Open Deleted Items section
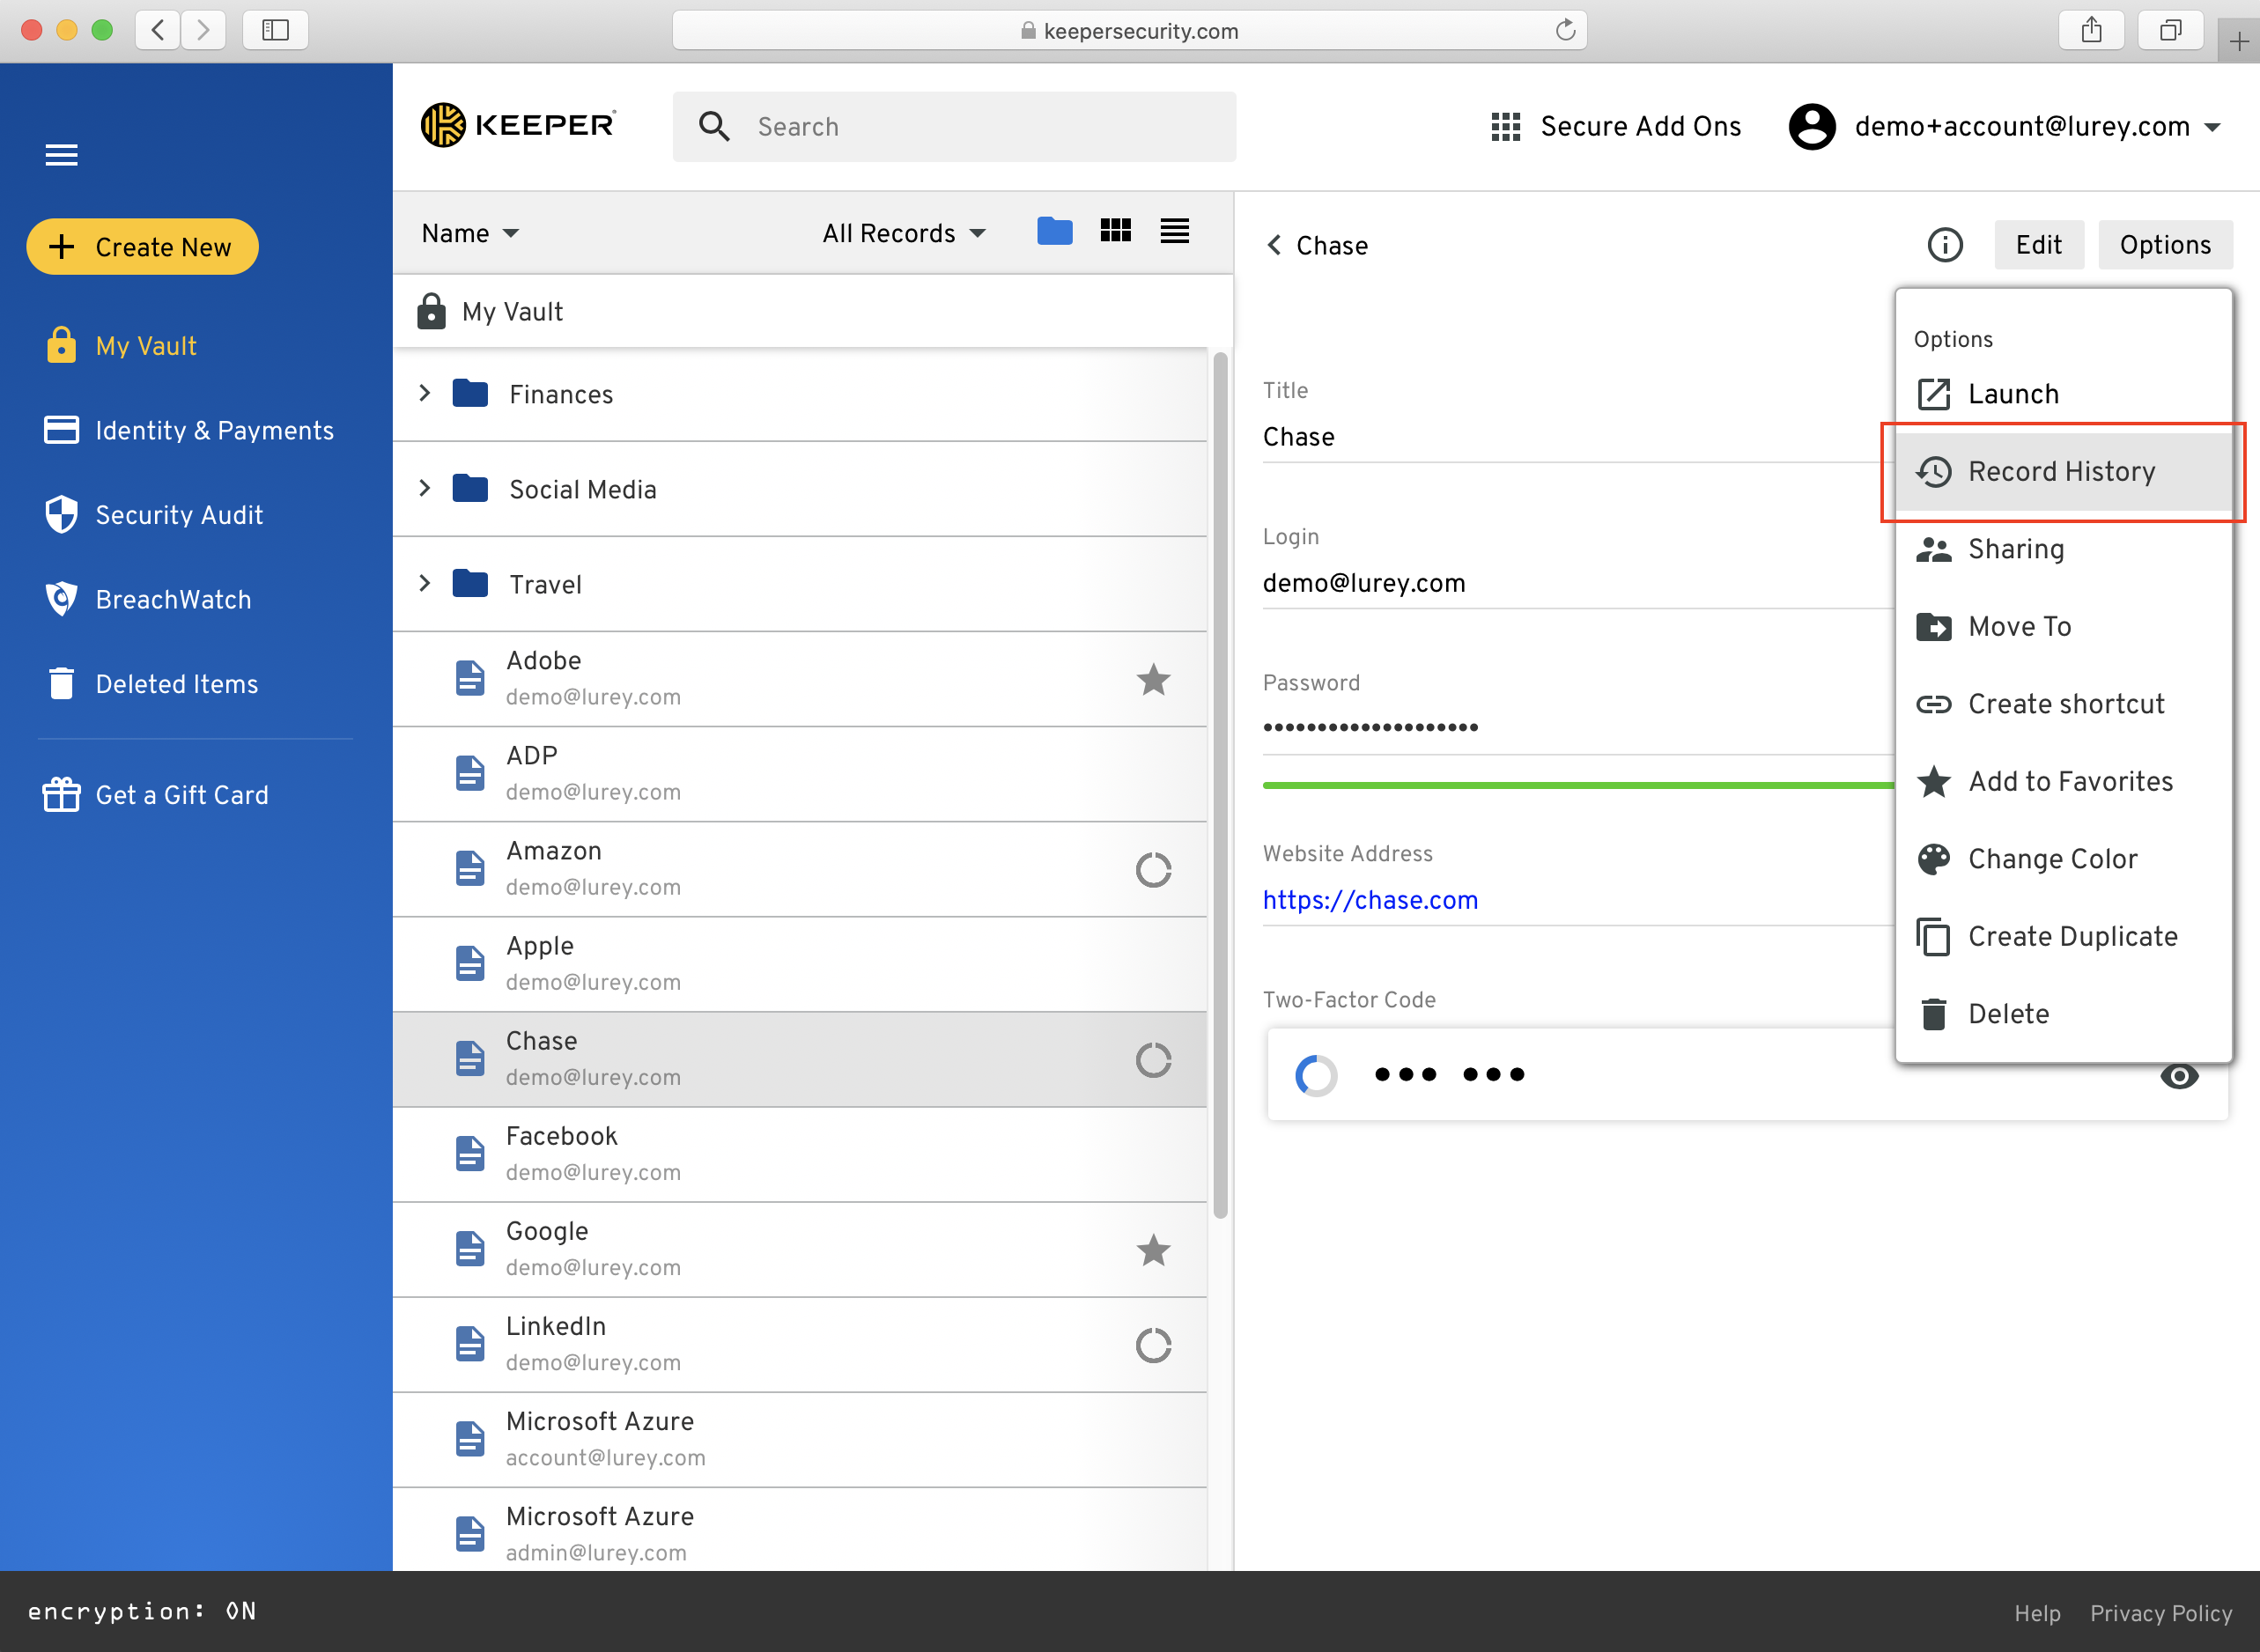 pos(152,684)
